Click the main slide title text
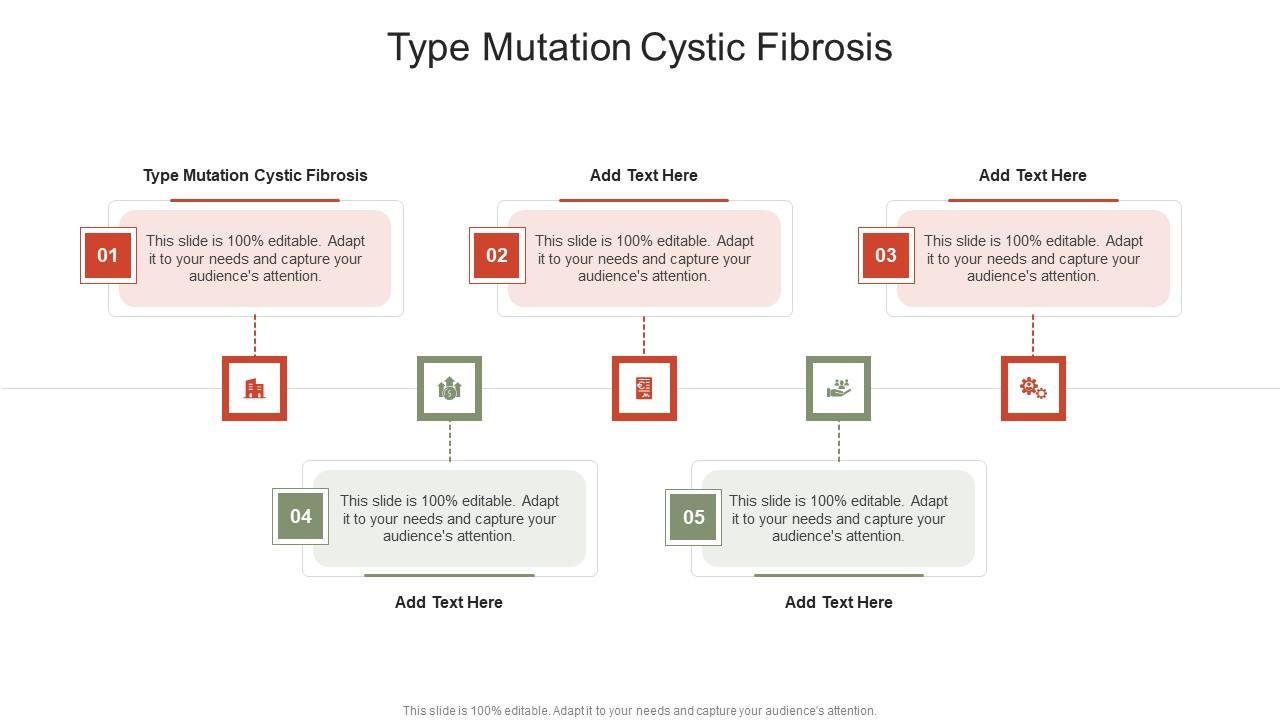This screenshot has width=1280, height=720. click(640, 47)
